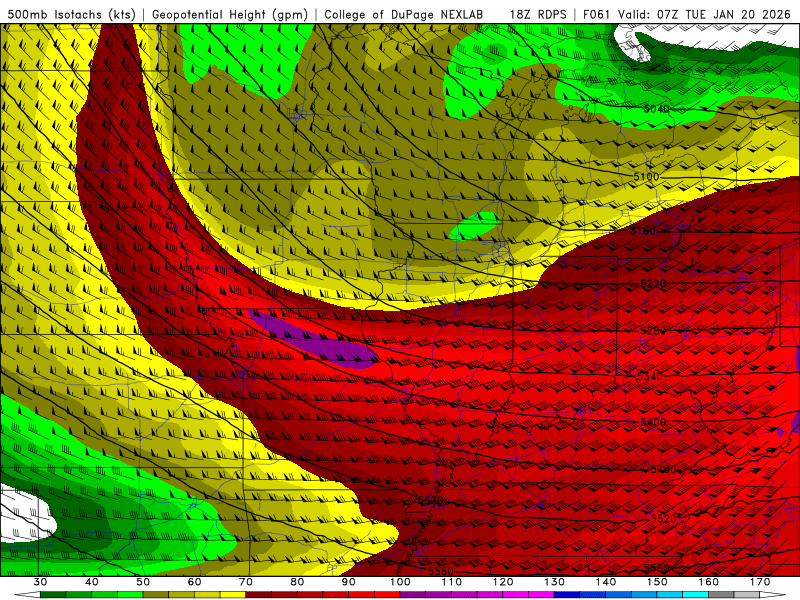Click the "College of DuPage NEXLAB" credit text
The width and height of the screenshot is (800, 600).
(404, 14)
